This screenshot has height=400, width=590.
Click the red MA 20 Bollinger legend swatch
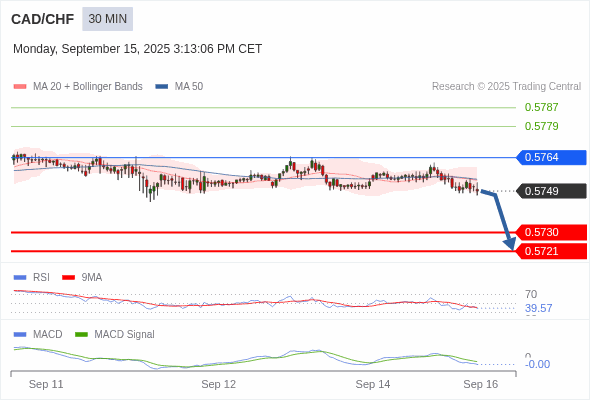click(20, 87)
